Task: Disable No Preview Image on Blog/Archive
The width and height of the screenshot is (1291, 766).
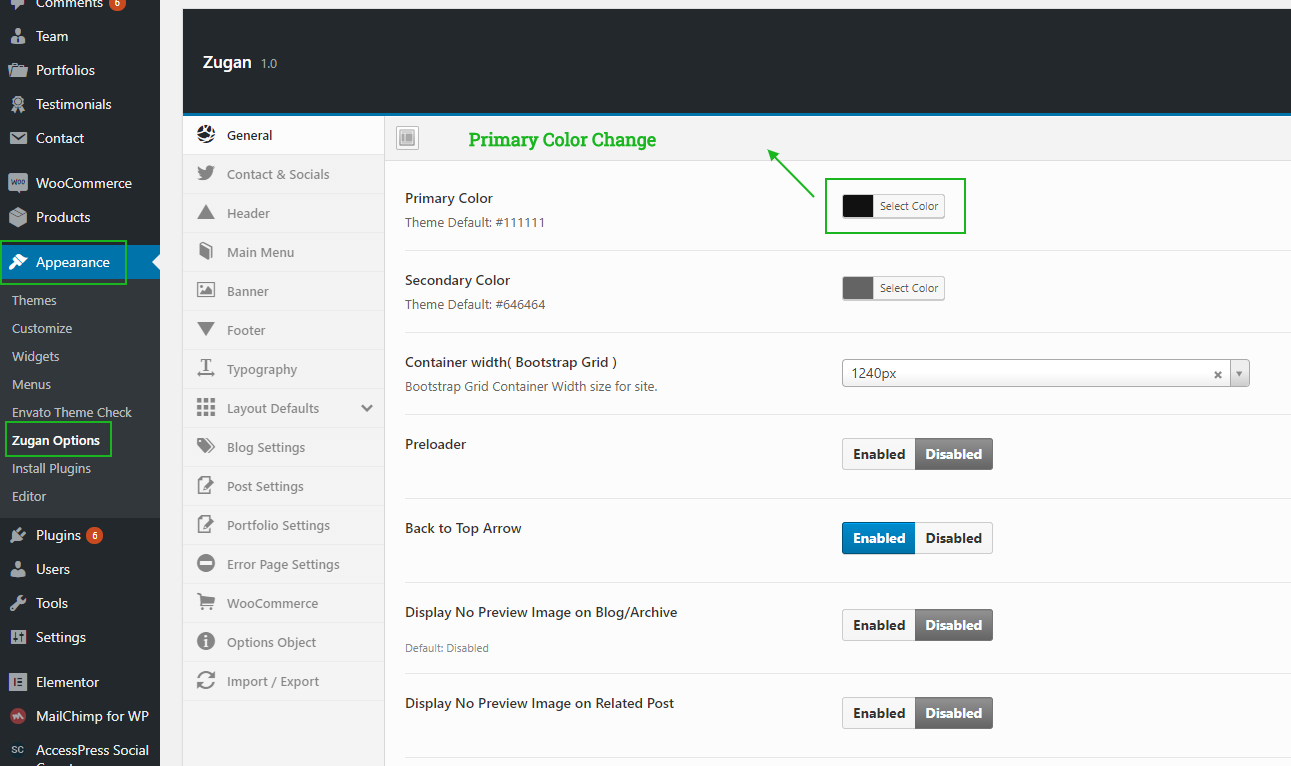Action: tap(954, 625)
